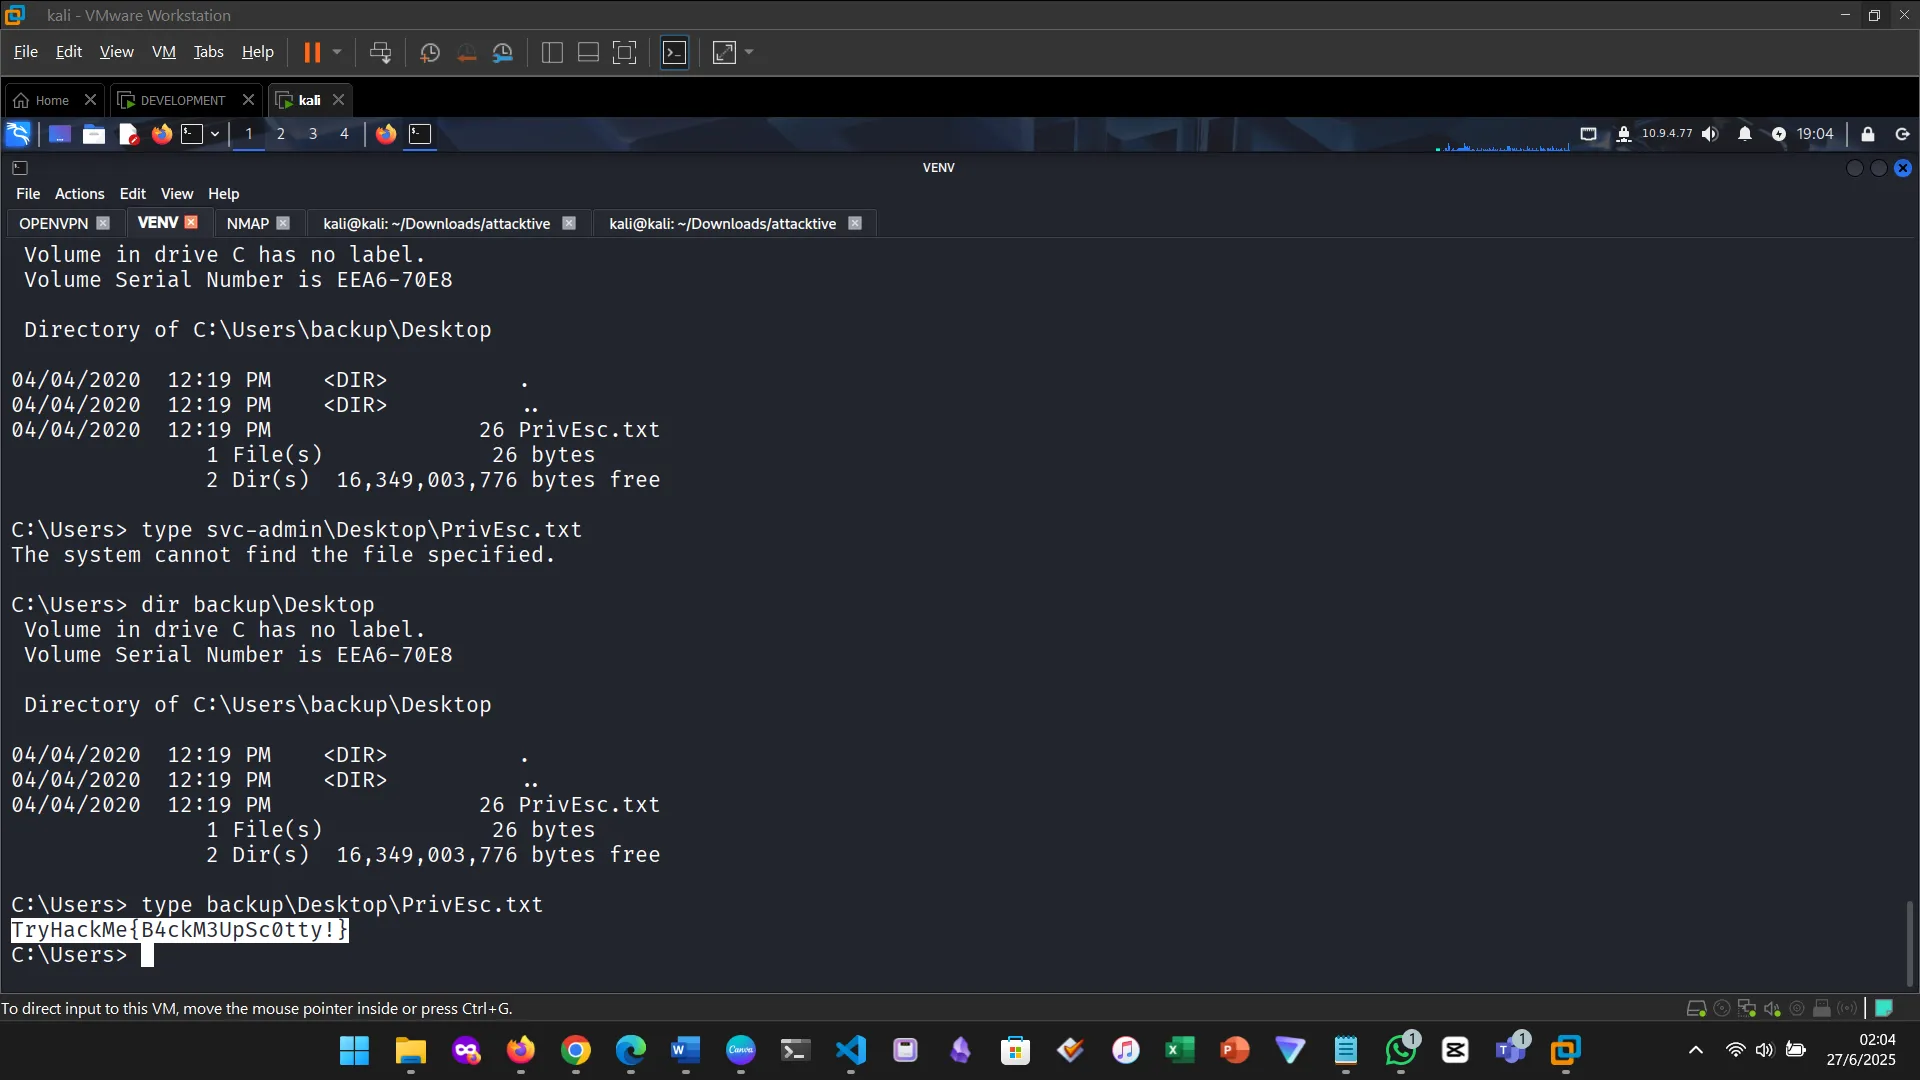Open the suspend button dropdown arrow
The image size is (1920, 1080).
pos(337,52)
